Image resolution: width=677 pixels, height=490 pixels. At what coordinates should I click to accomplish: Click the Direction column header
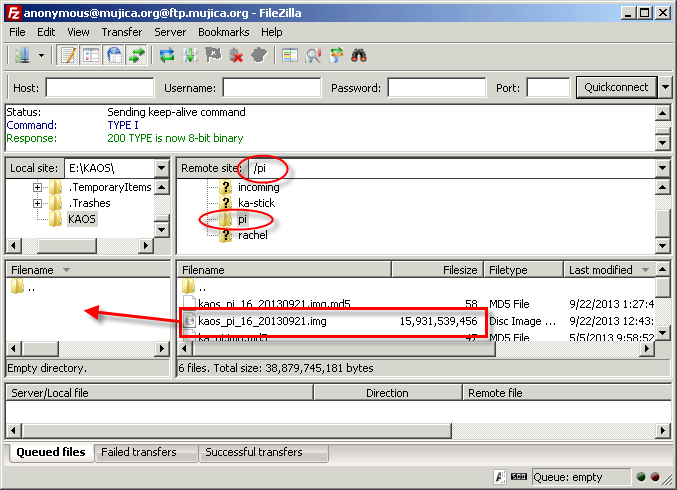pyautogui.click(x=388, y=393)
